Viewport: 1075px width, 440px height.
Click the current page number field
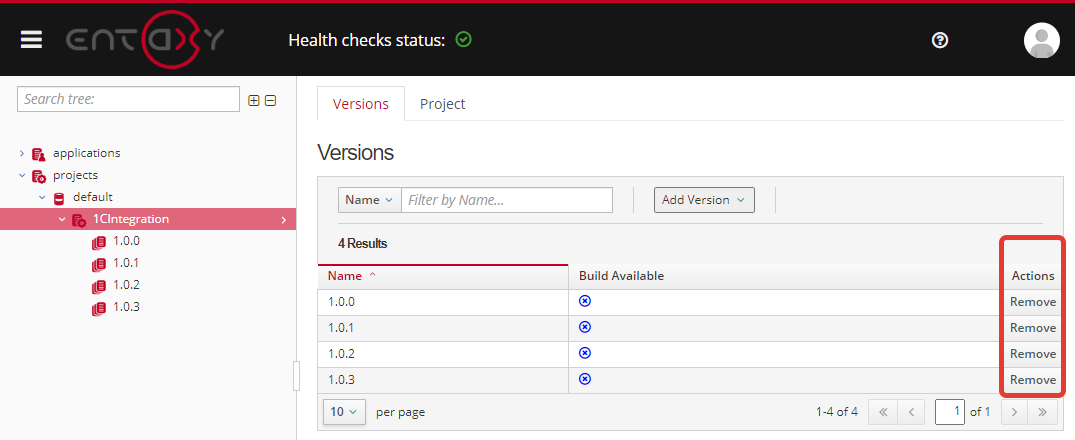point(950,412)
